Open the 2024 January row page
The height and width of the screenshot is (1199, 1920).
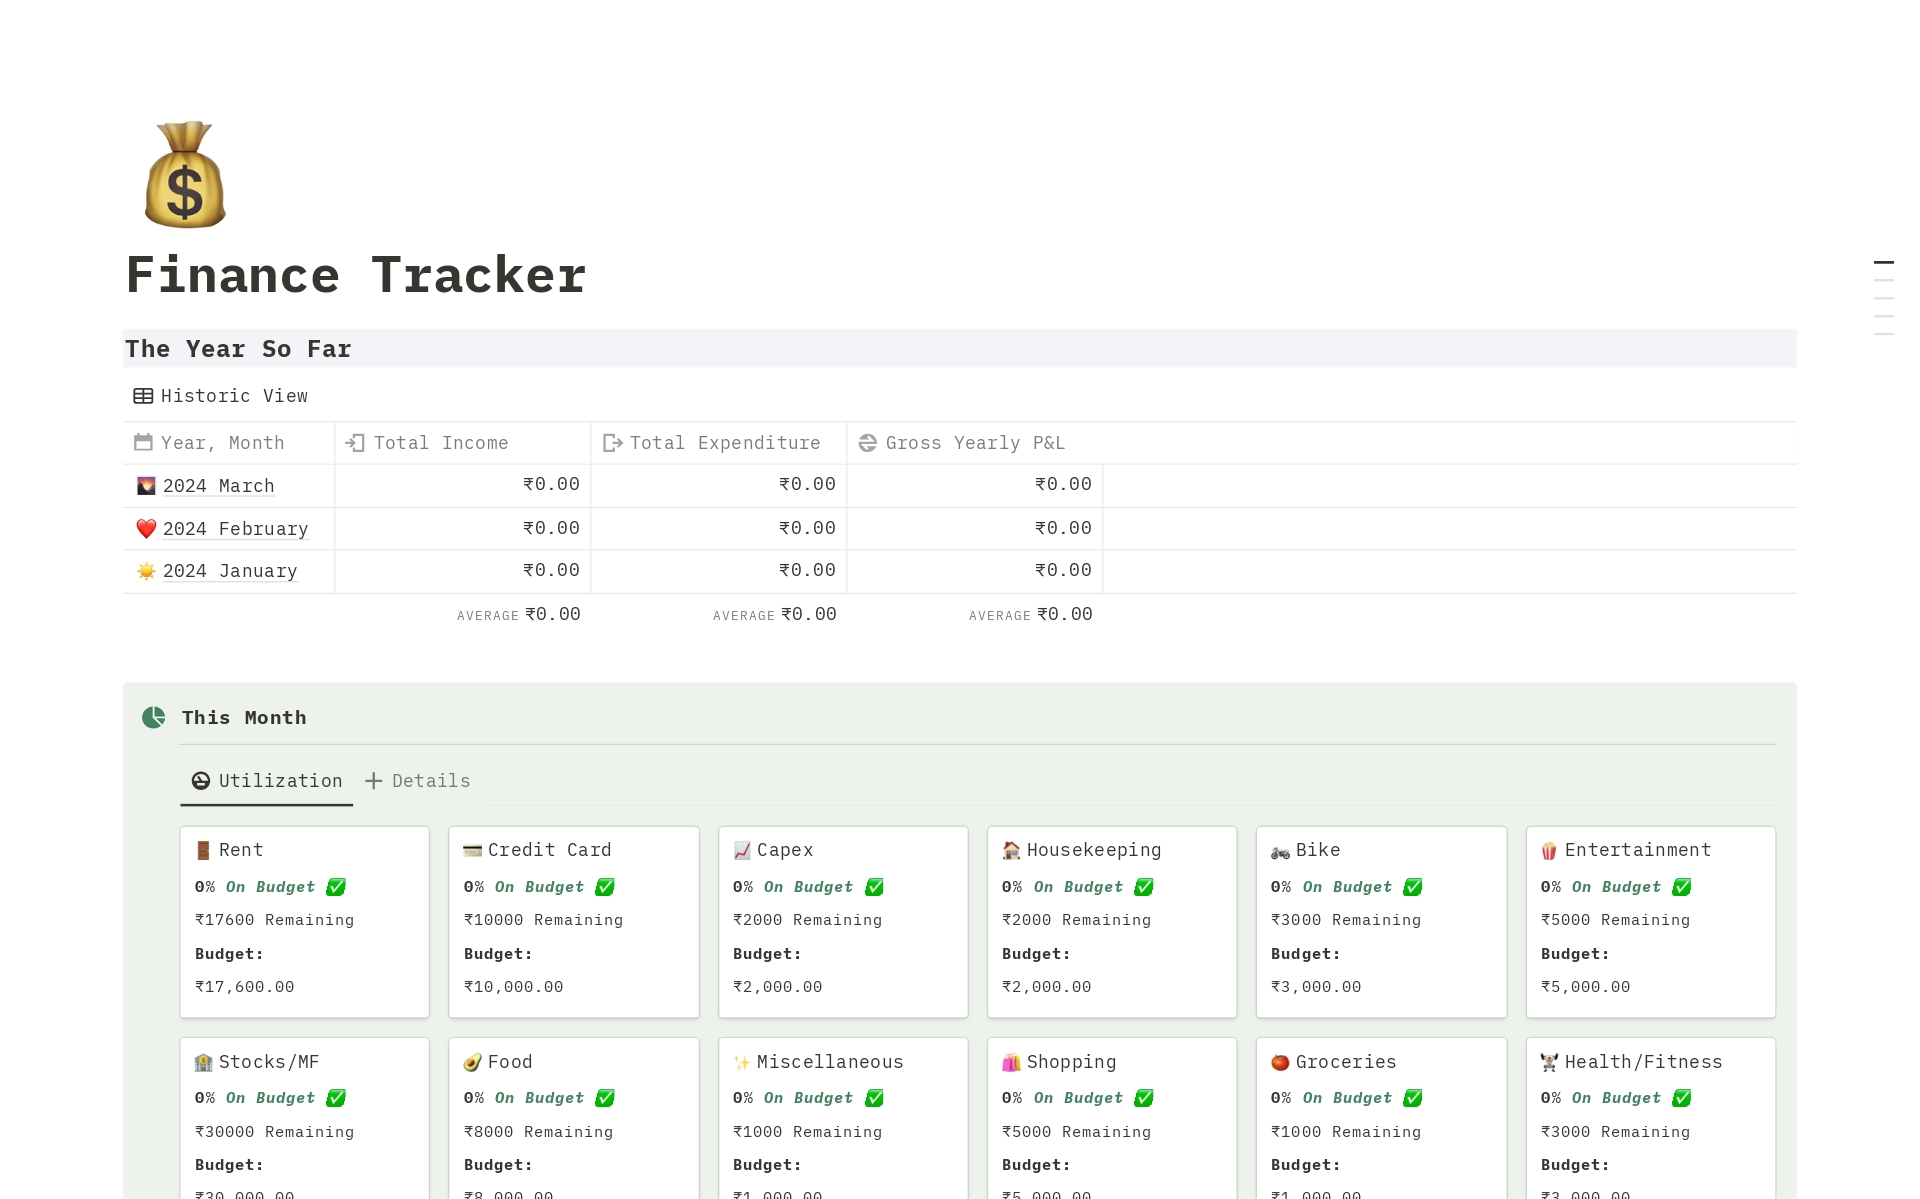230,570
